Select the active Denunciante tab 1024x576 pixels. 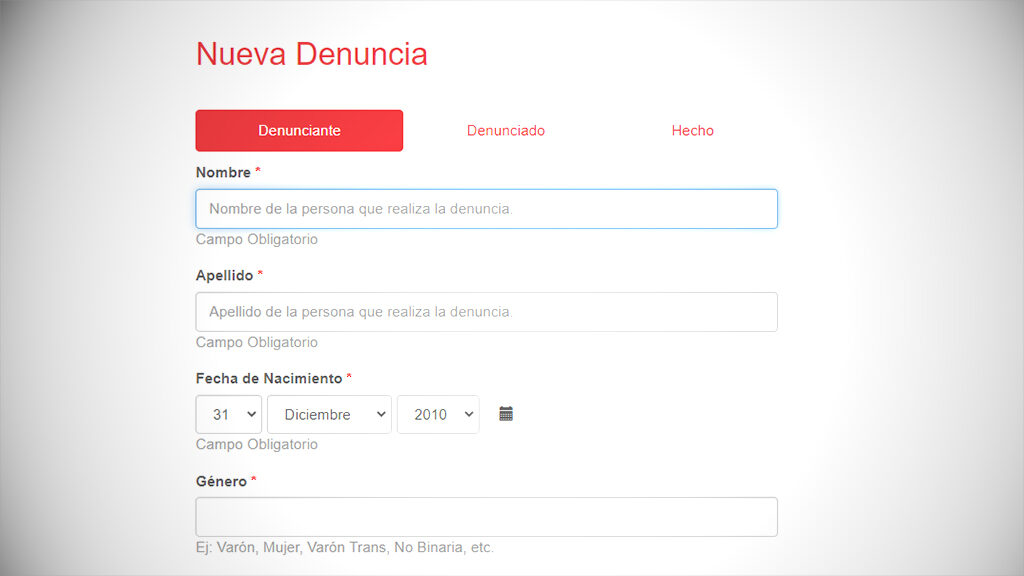click(x=299, y=131)
